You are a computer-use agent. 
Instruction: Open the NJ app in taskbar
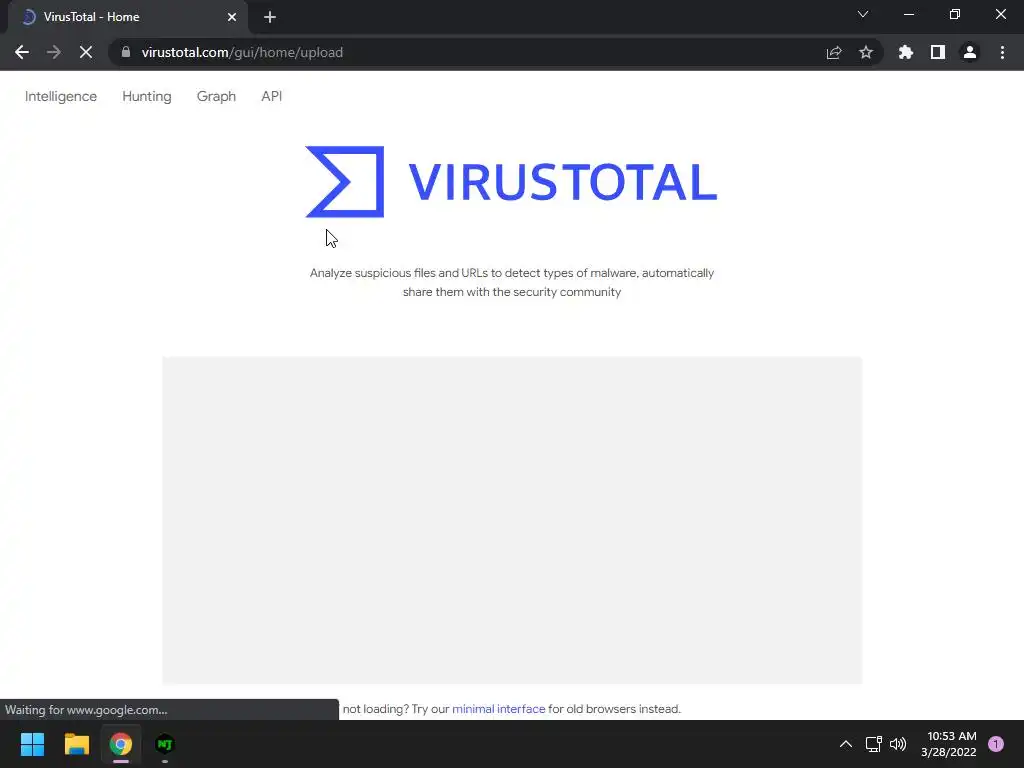pos(165,744)
